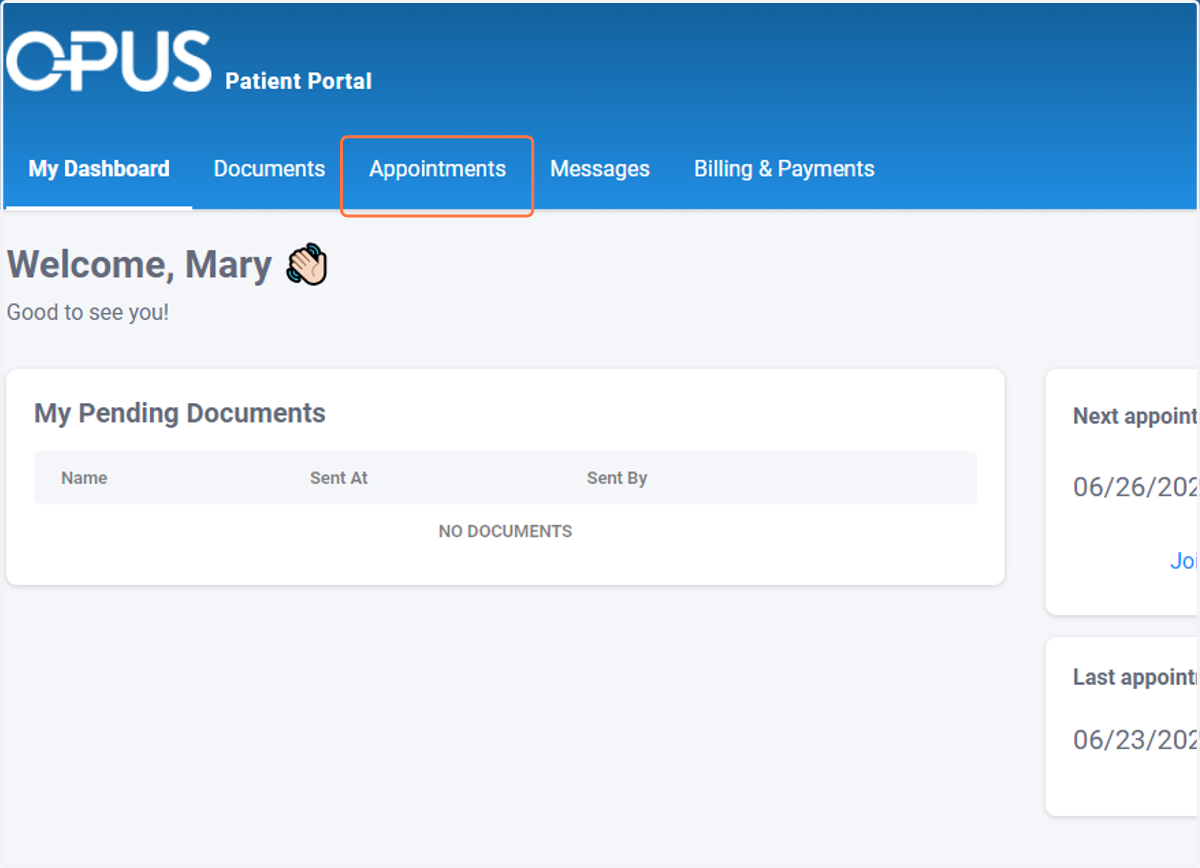The width and height of the screenshot is (1200, 868).
Task: Click the Name column header
Action: click(84, 478)
